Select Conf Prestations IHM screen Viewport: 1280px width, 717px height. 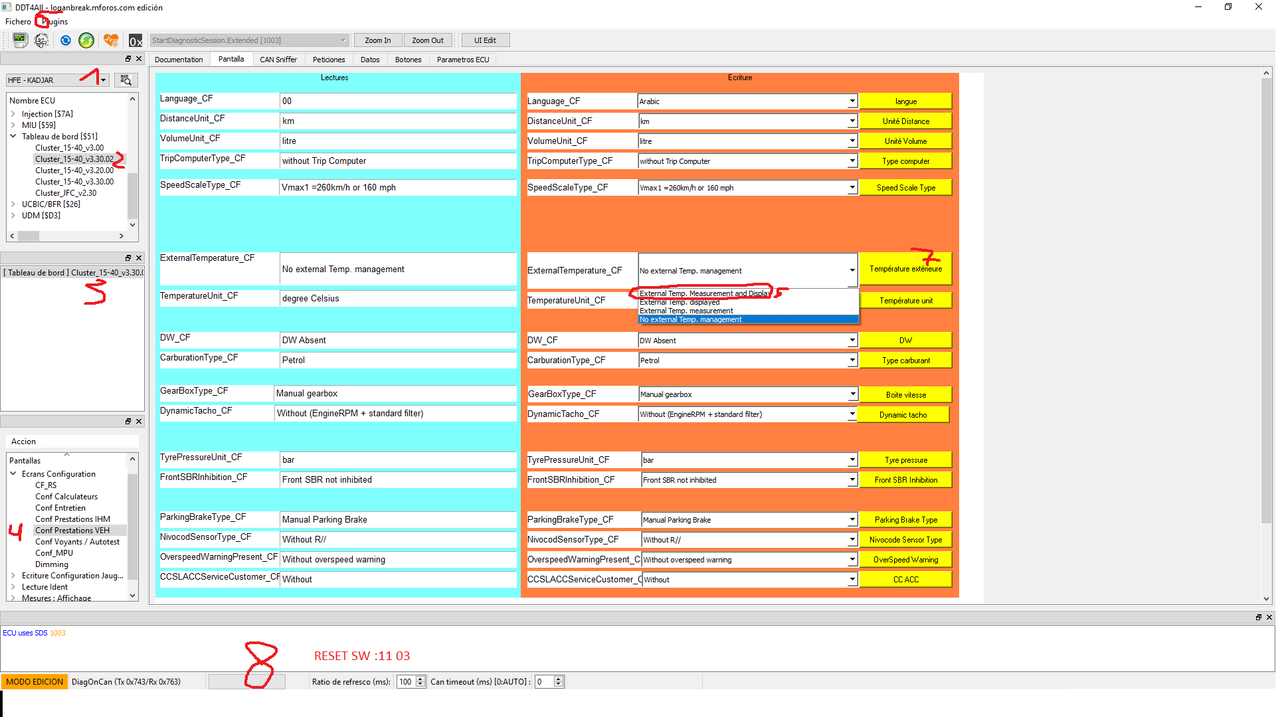[72, 519]
